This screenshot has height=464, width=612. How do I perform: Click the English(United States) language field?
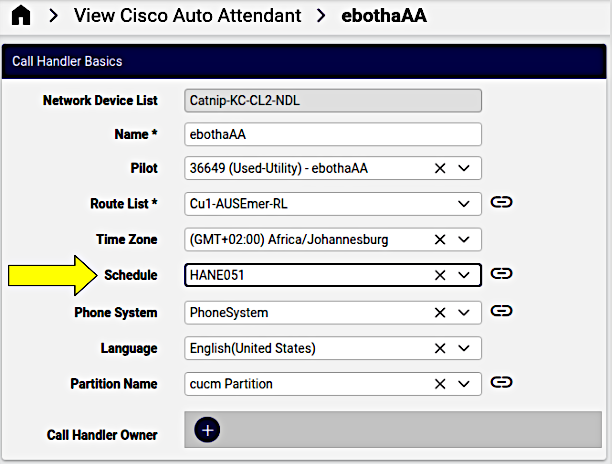(333, 348)
